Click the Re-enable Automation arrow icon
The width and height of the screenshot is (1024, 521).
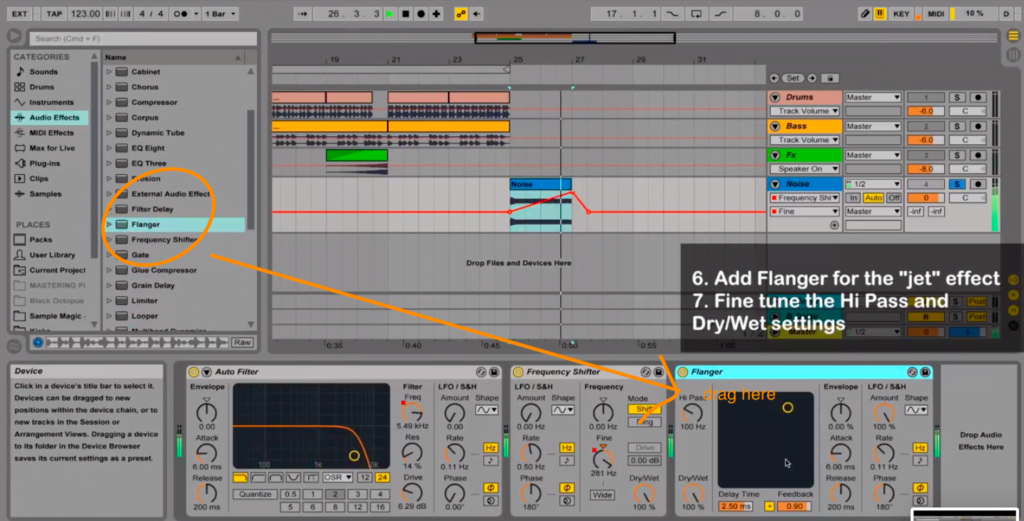click(x=477, y=14)
